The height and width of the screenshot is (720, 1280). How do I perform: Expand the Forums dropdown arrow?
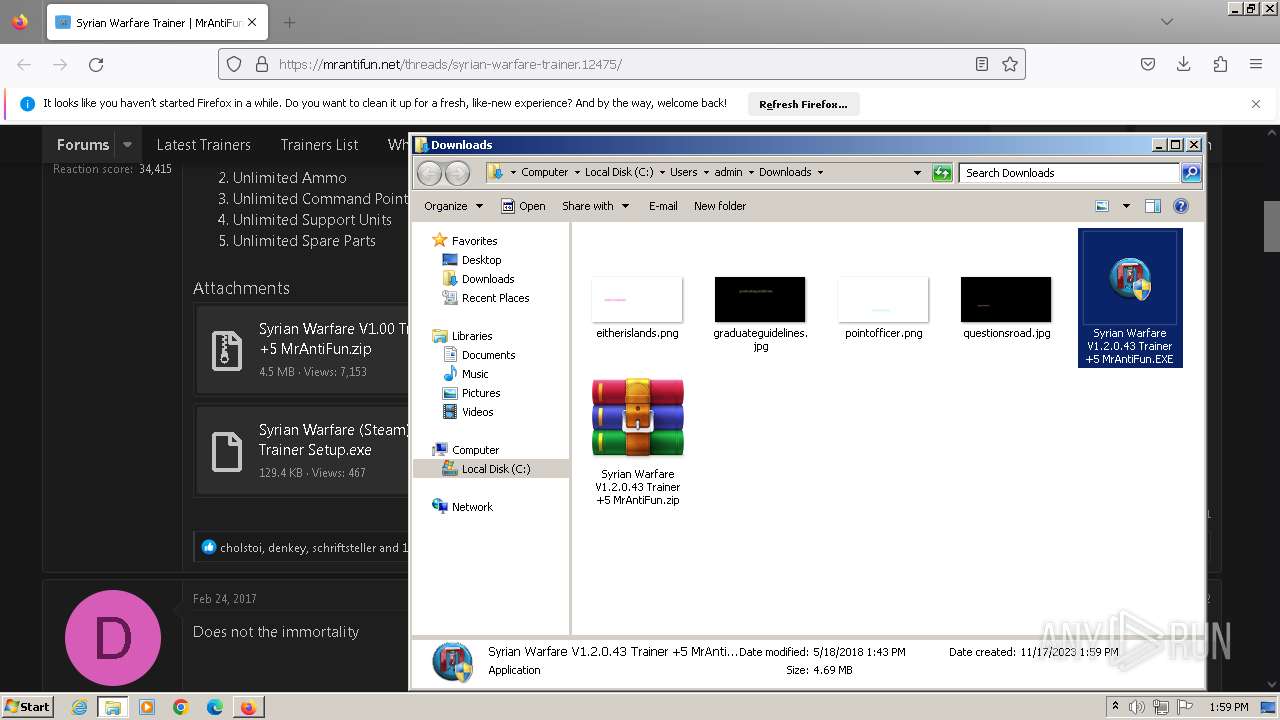coord(127,144)
